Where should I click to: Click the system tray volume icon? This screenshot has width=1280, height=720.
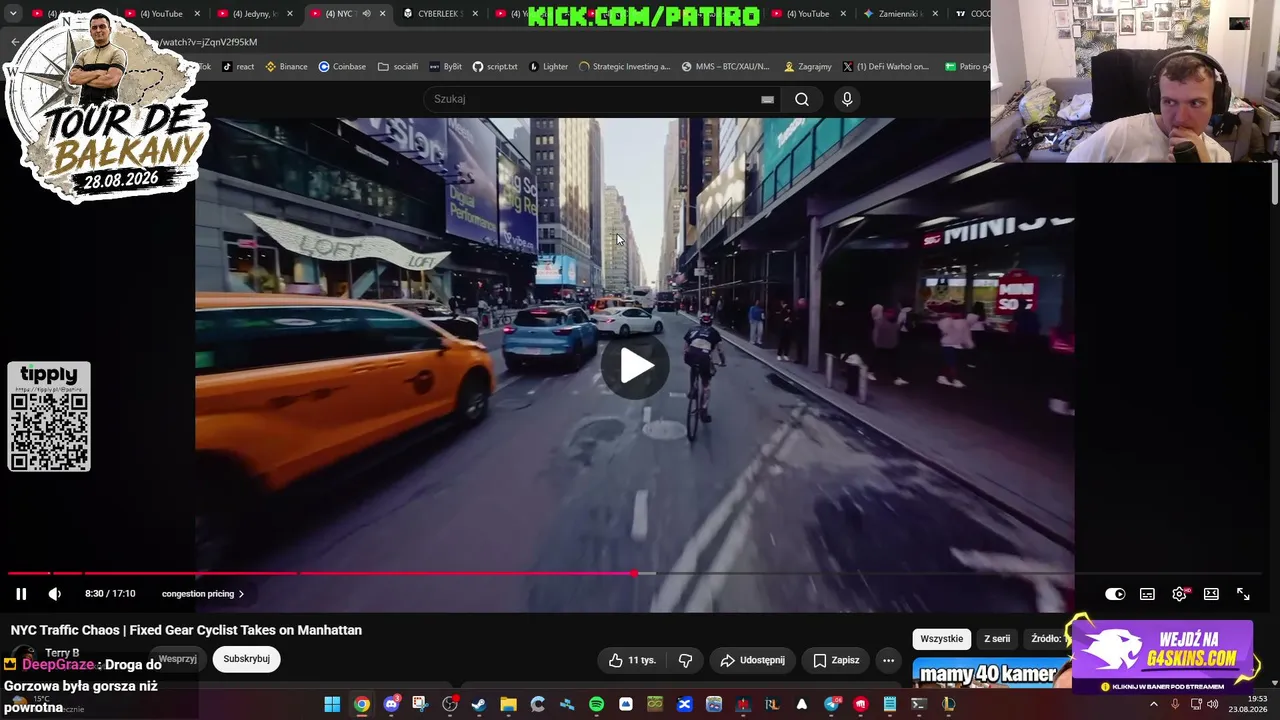1212,705
